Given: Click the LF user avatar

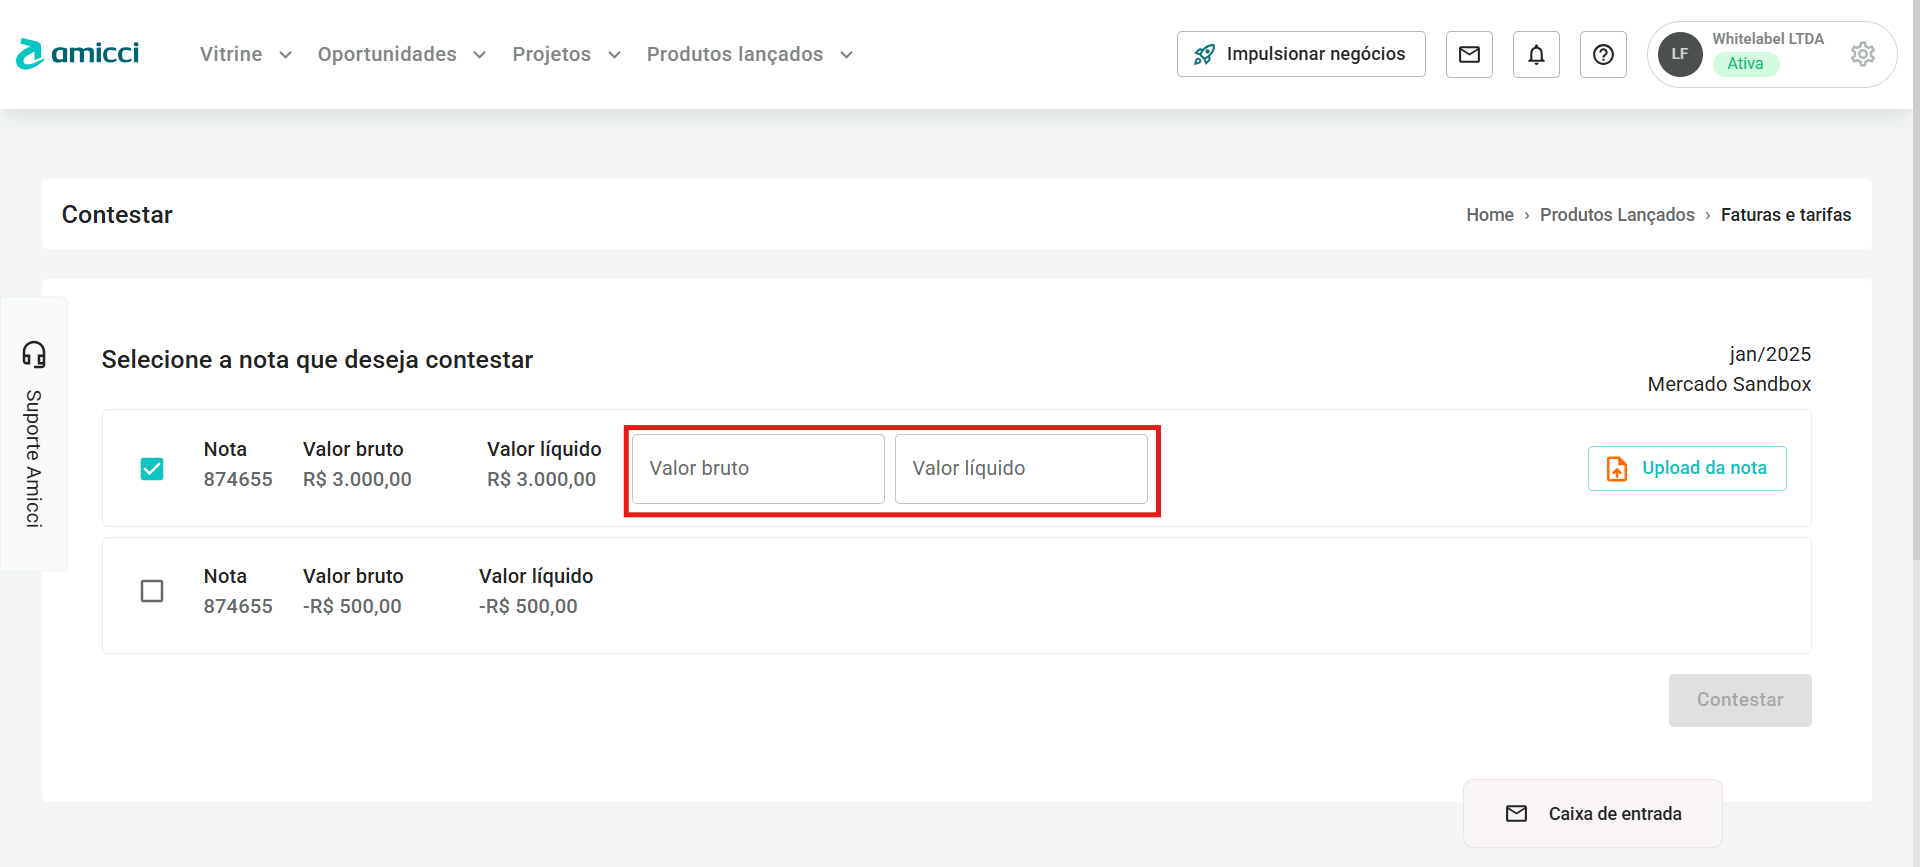Looking at the screenshot, I should click(1680, 54).
